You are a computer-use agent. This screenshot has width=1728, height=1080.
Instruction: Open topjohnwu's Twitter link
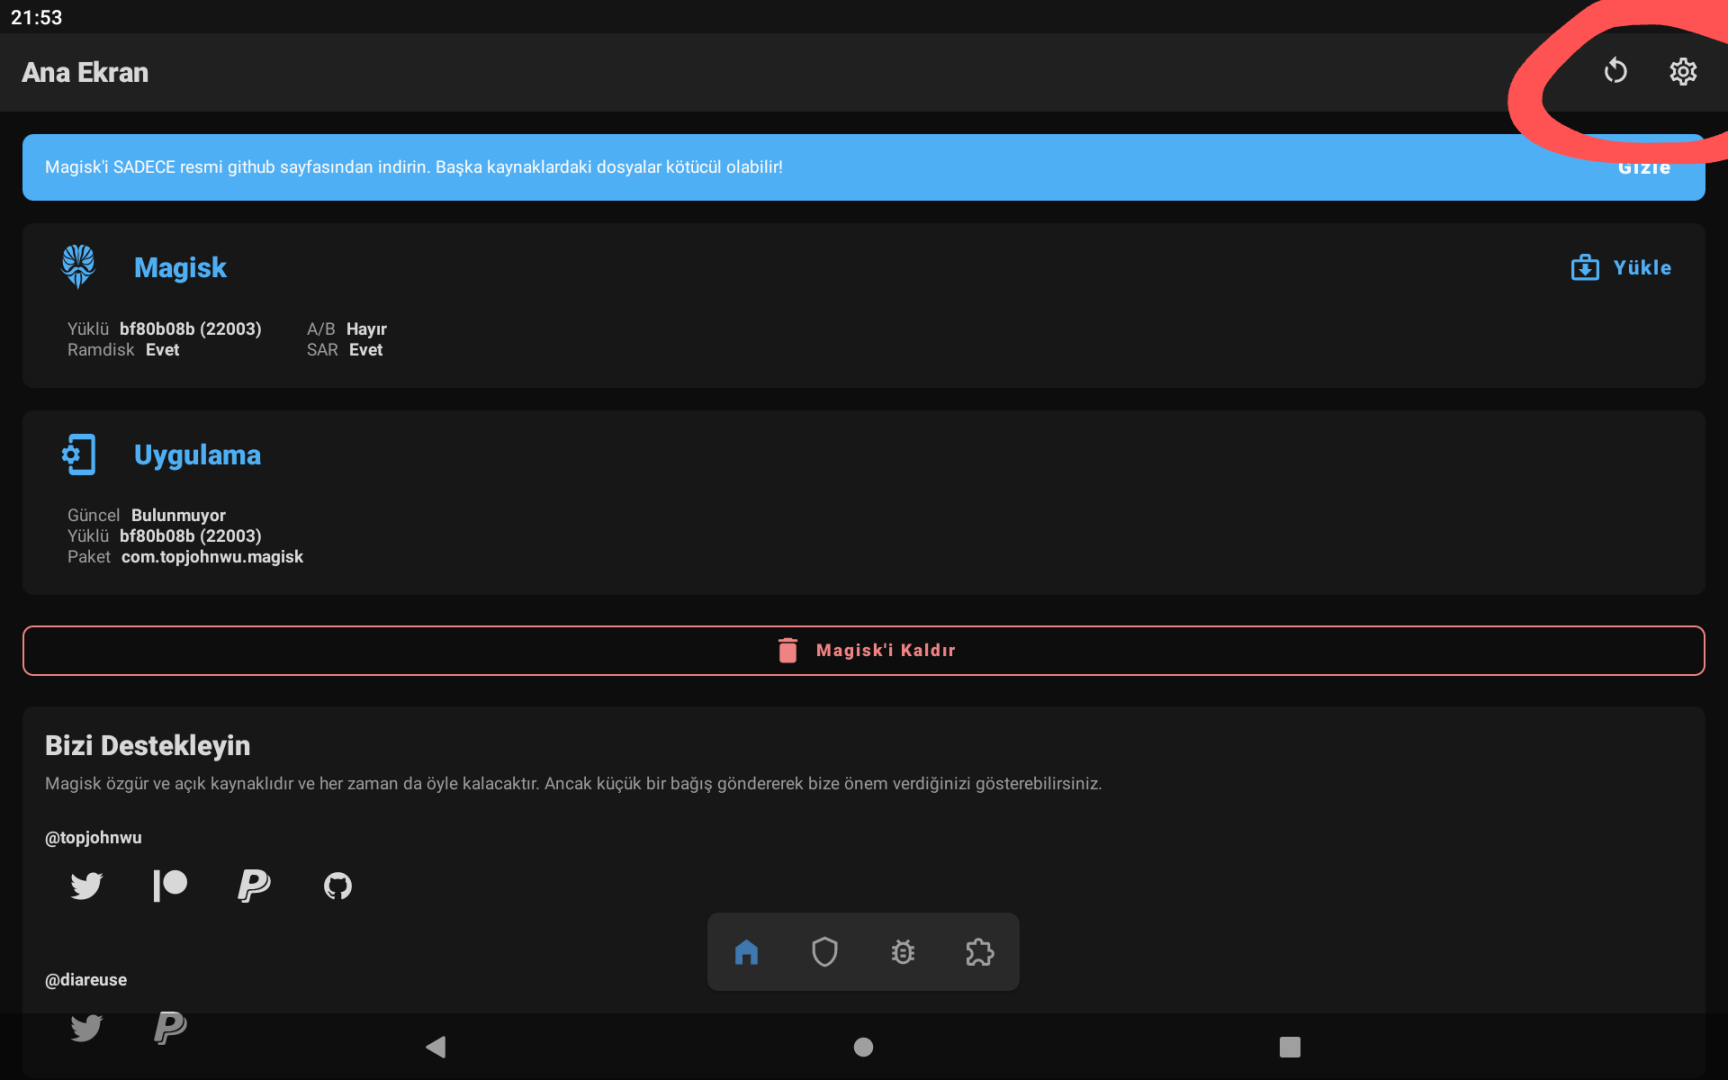[x=86, y=885]
